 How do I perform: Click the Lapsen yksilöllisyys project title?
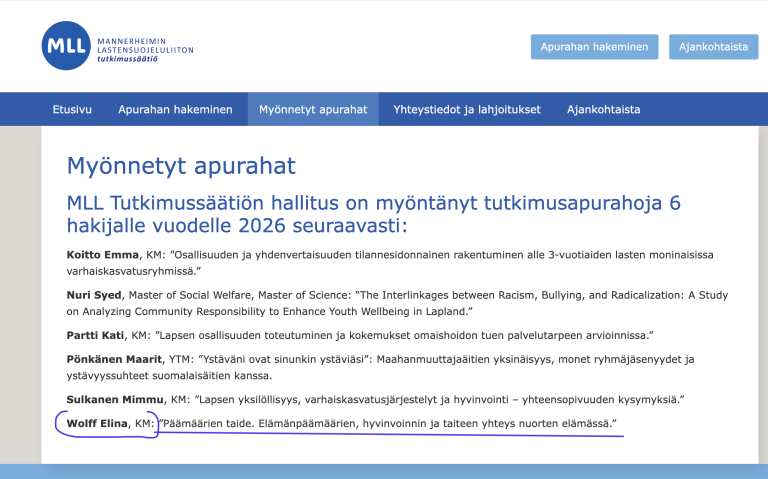(x=439, y=399)
